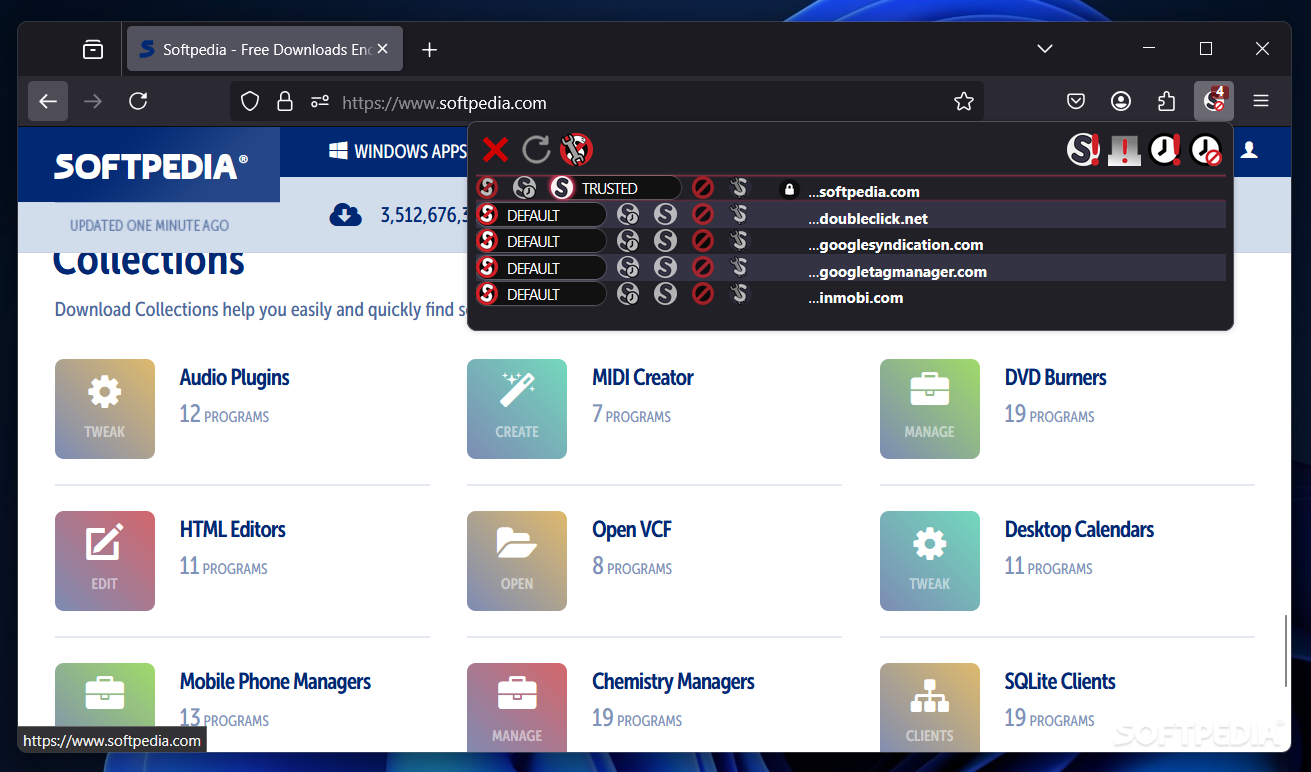Image resolution: width=1311 pixels, height=772 pixels.
Task: Disable restrictions globally in NoScript
Action: (x=1083, y=150)
